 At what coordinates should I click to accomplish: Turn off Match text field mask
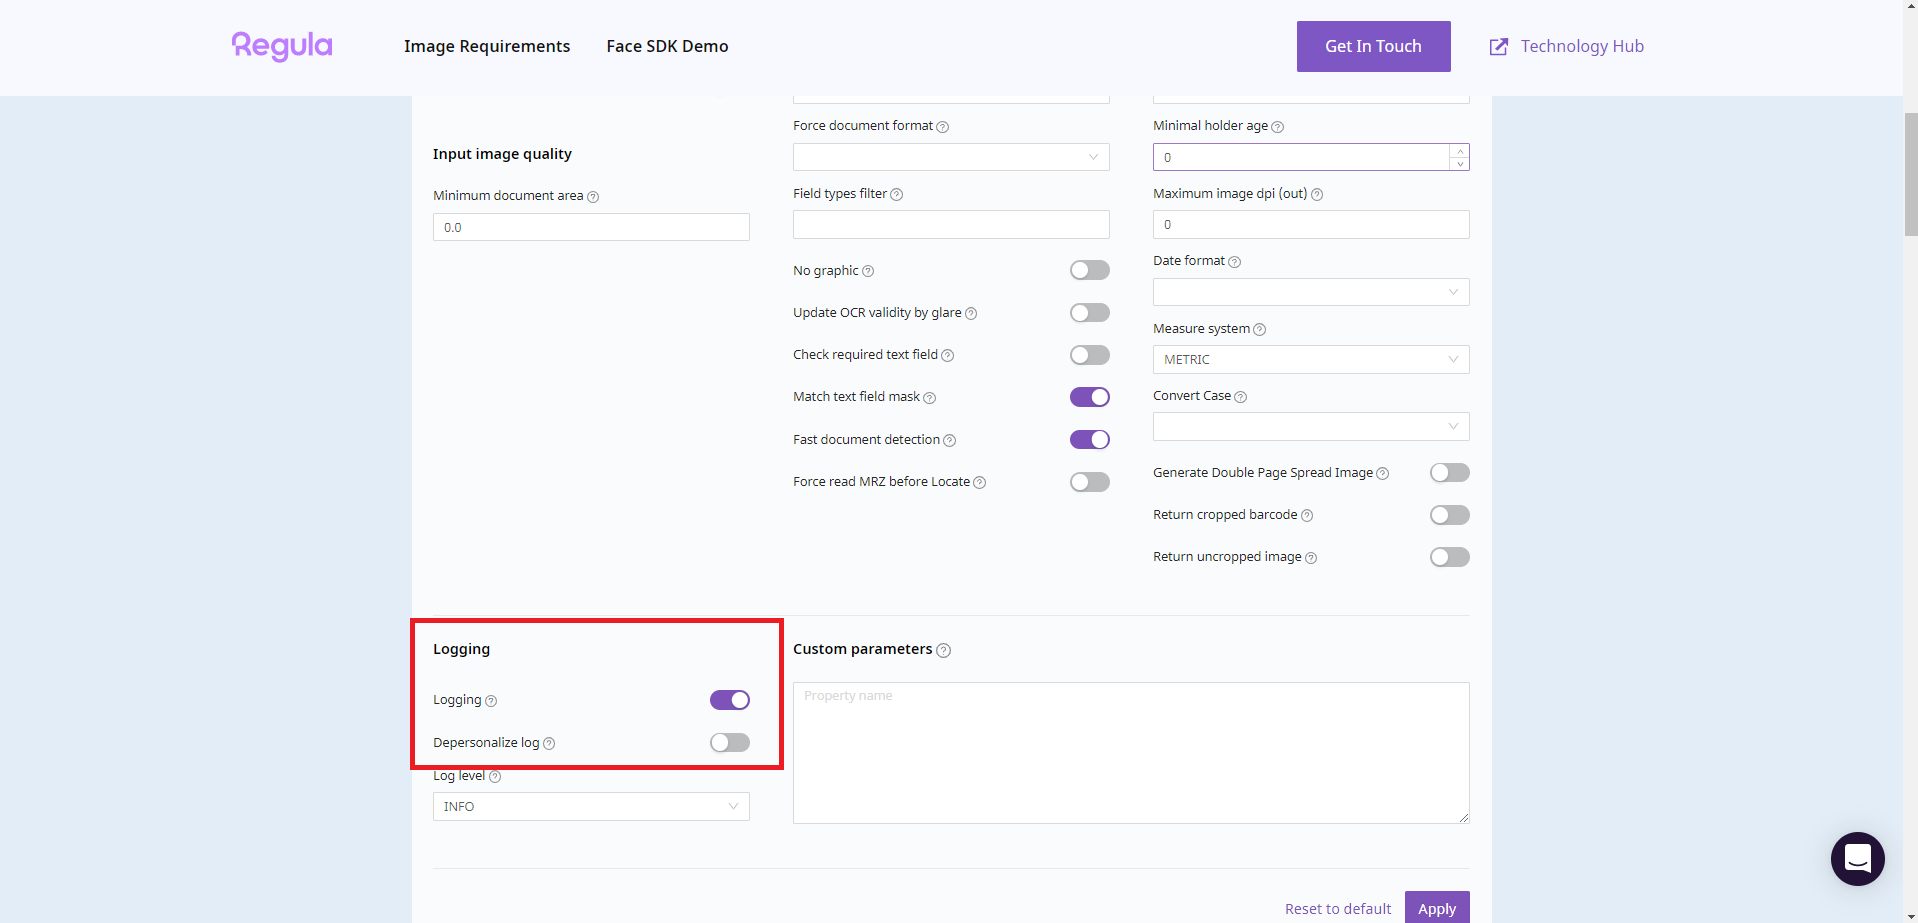(x=1089, y=397)
